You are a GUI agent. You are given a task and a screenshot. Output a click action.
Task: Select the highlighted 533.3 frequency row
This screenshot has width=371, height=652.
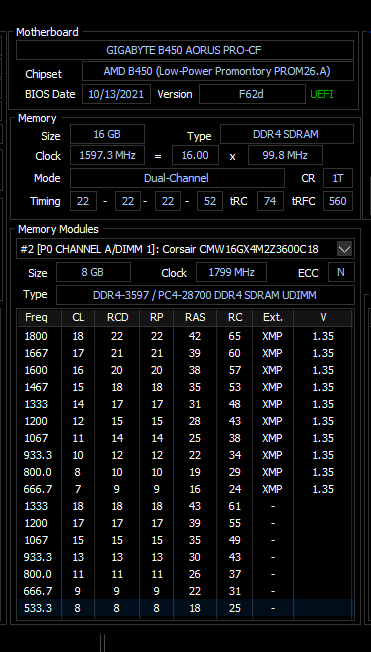point(185,608)
